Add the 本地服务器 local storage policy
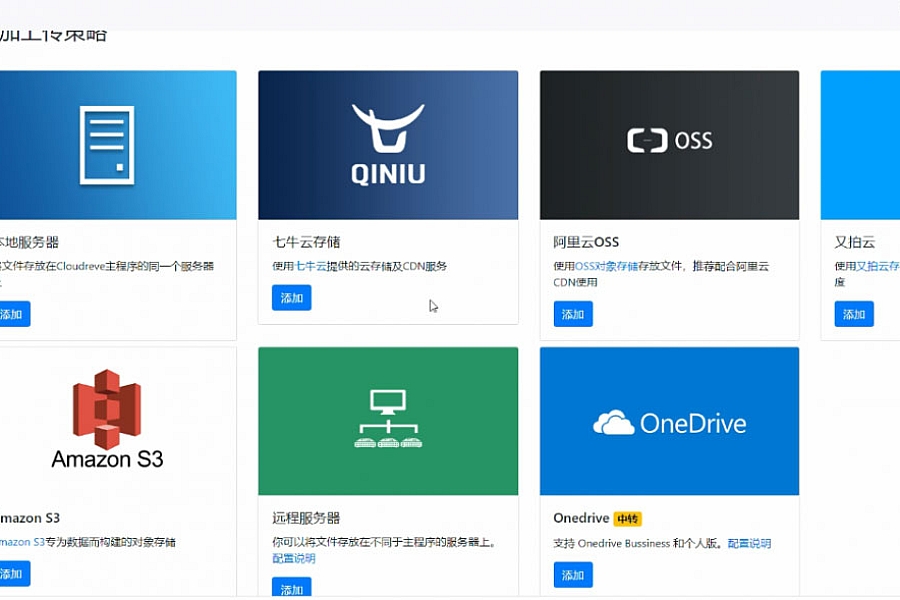 coord(13,314)
